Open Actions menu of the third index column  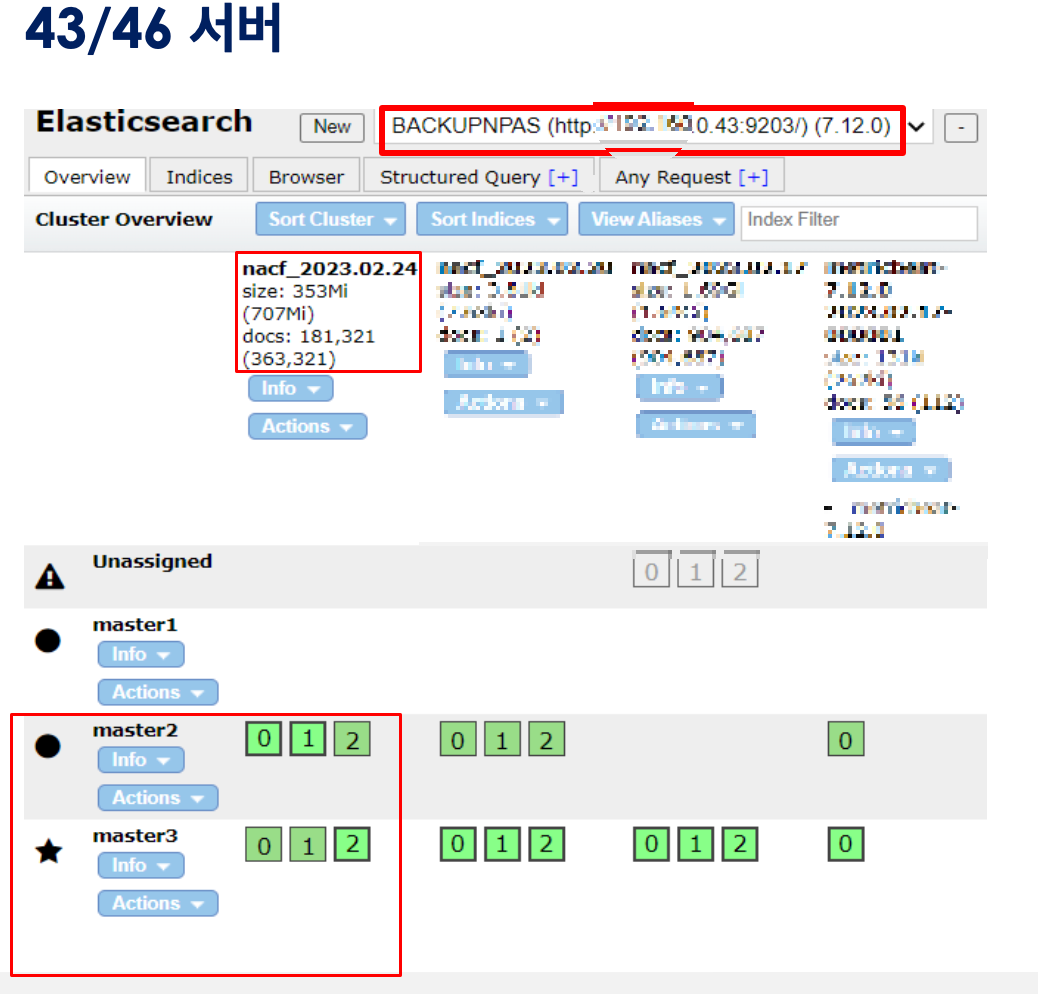pyautogui.click(x=696, y=424)
